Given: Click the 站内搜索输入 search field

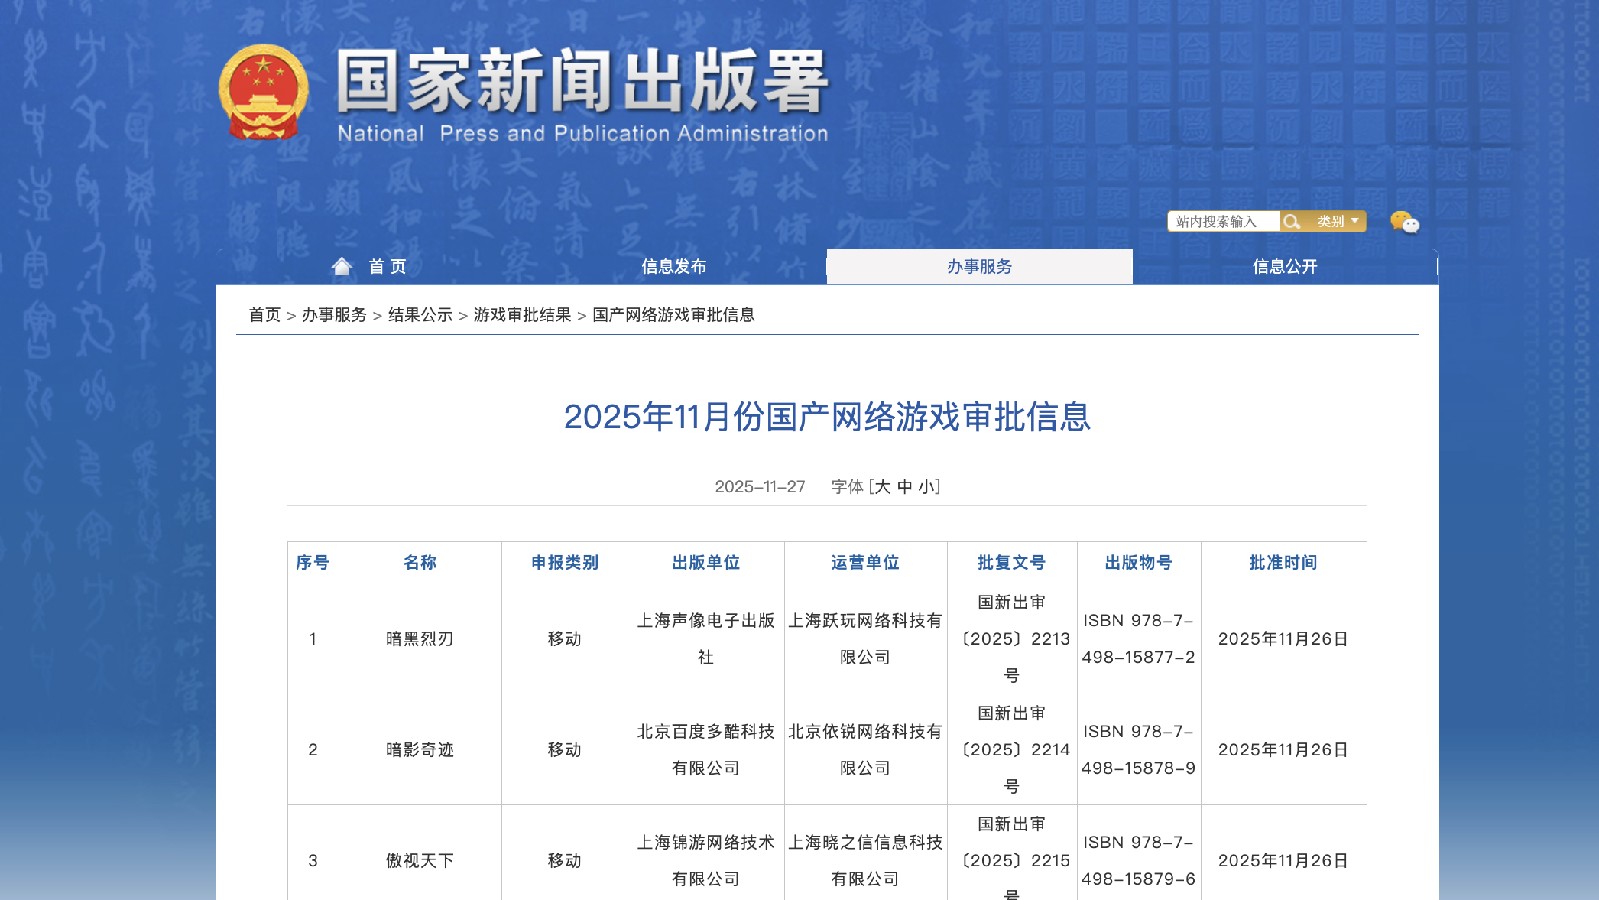Looking at the screenshot, I should [1222, 221].
